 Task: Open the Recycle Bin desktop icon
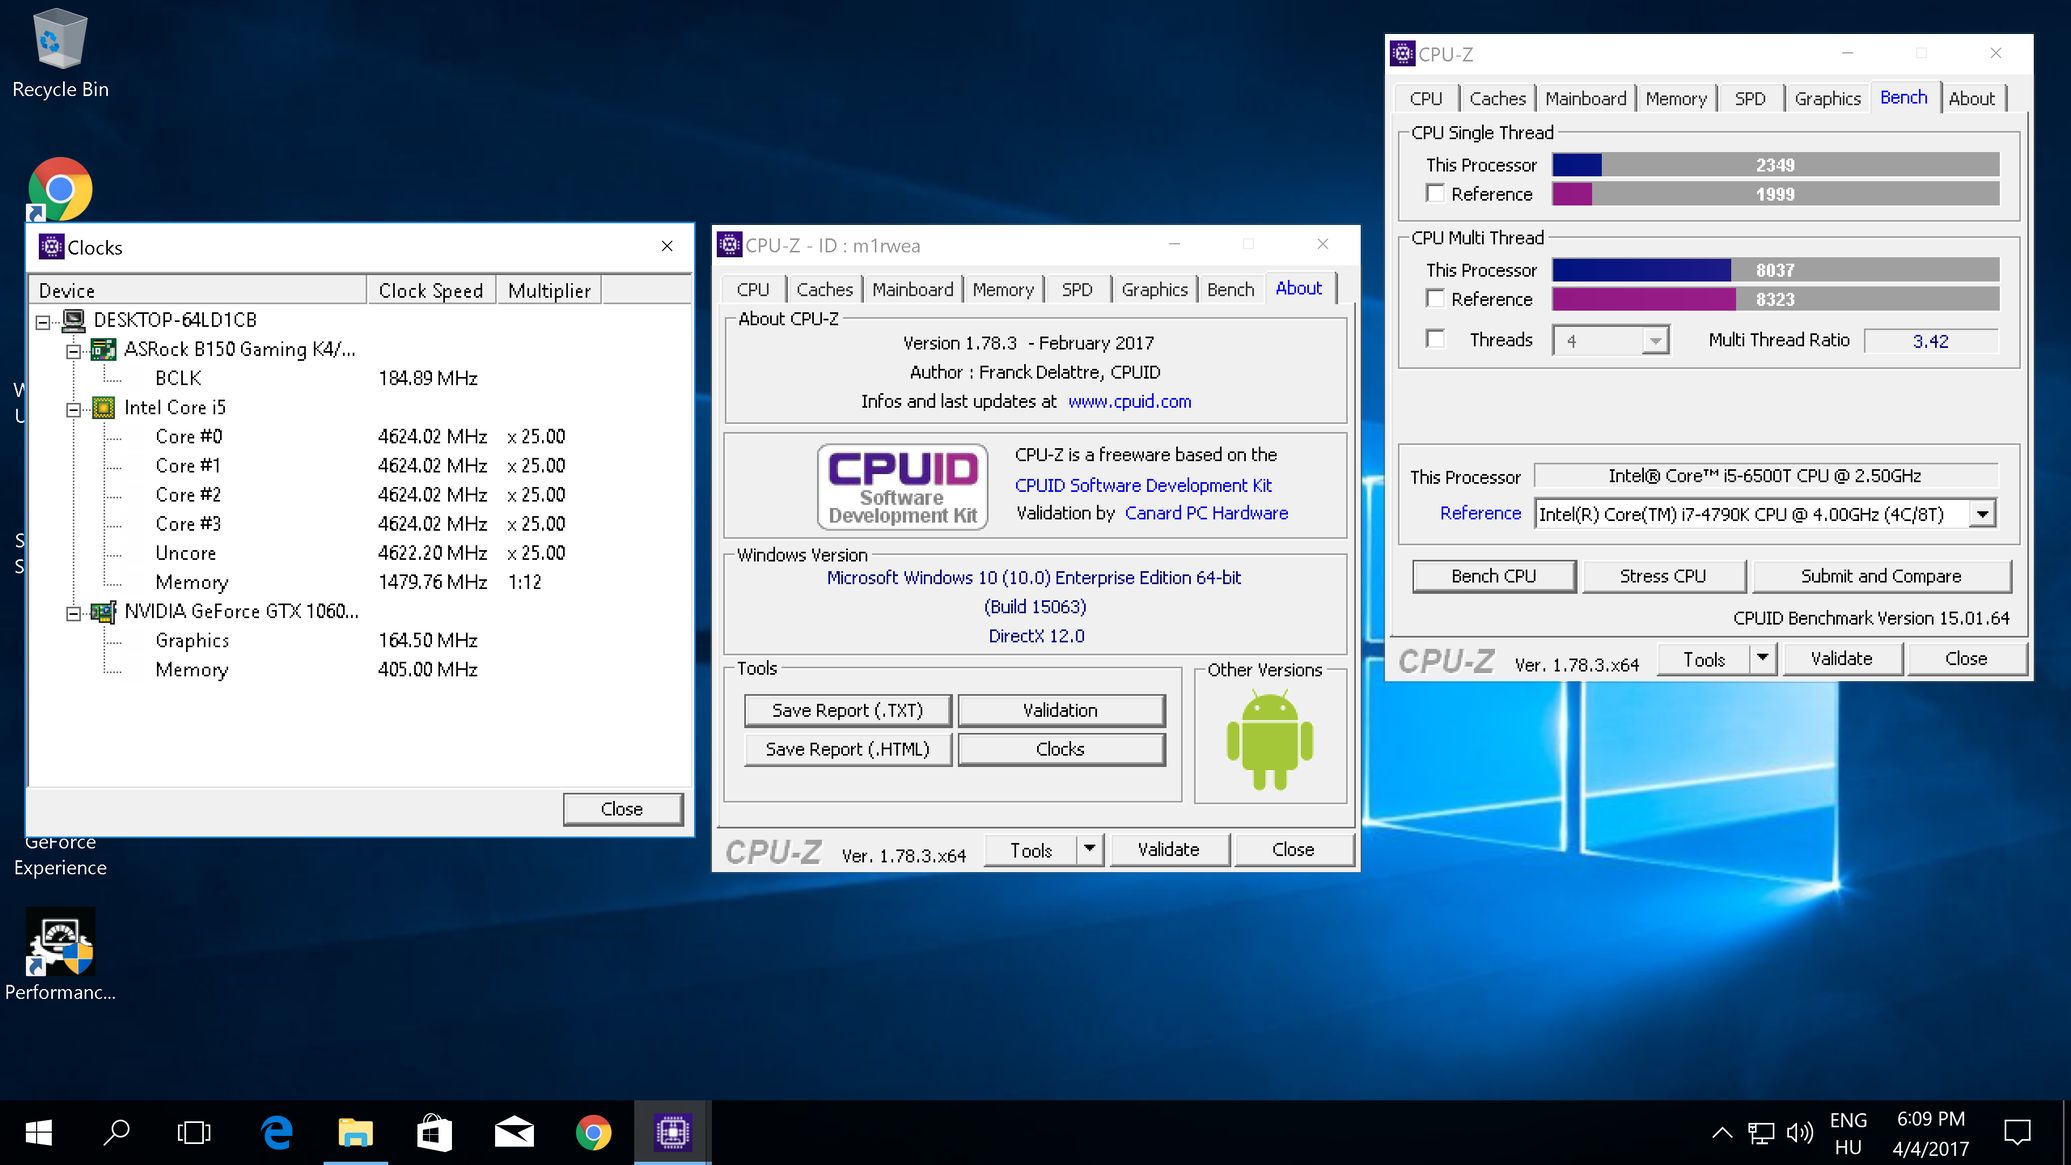click(x=60, y=52)
